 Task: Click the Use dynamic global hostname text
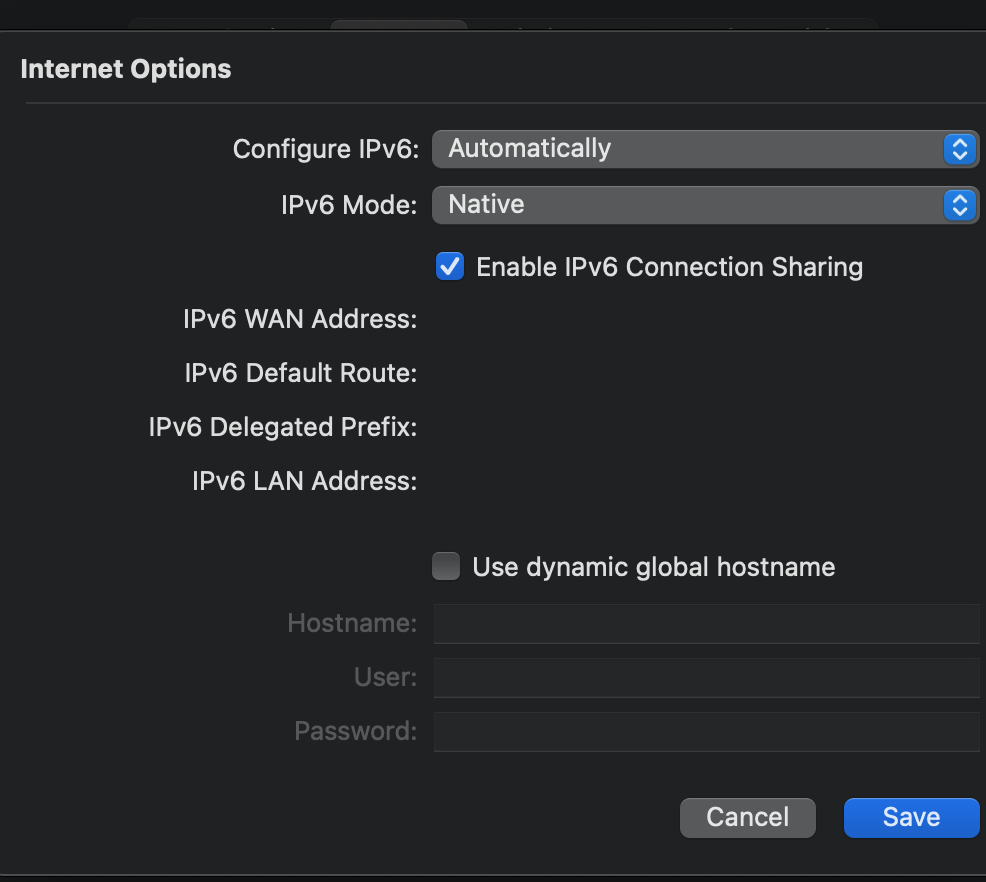pyautogui.click(x=654, y=567)
